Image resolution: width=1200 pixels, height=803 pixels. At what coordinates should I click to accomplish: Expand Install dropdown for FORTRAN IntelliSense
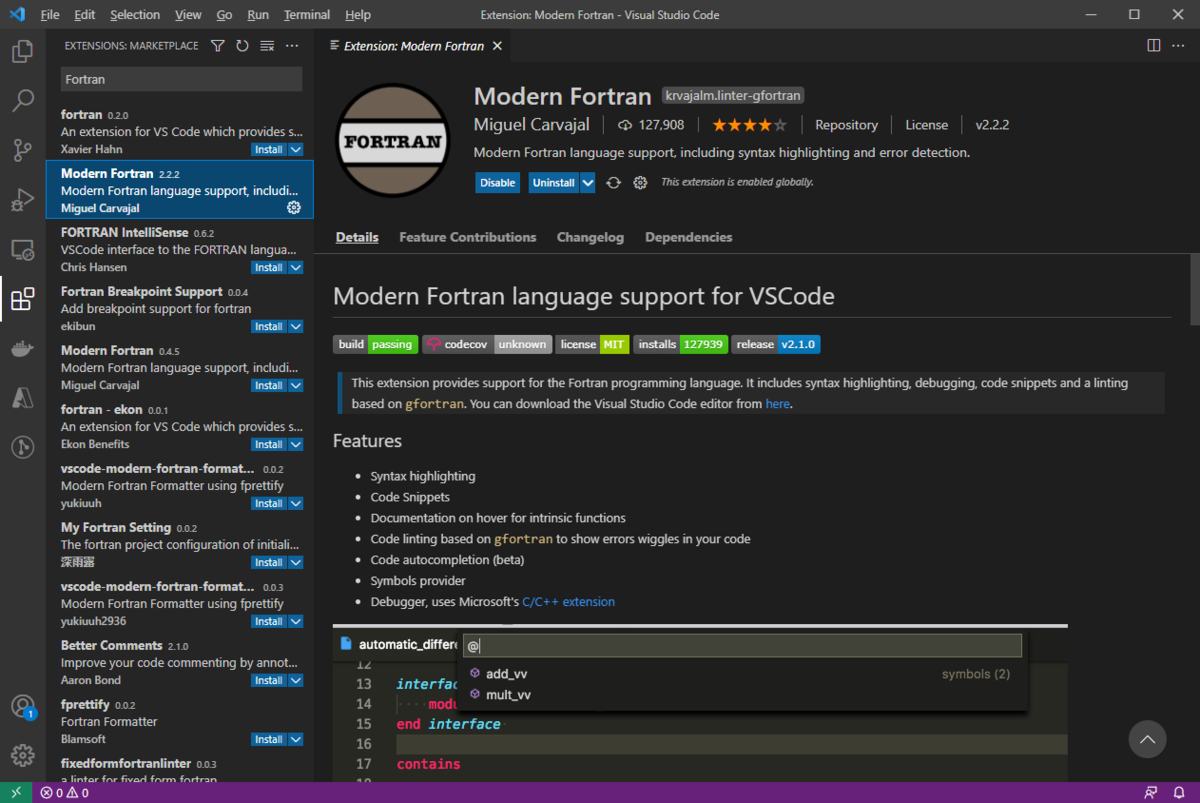(296, 268)
